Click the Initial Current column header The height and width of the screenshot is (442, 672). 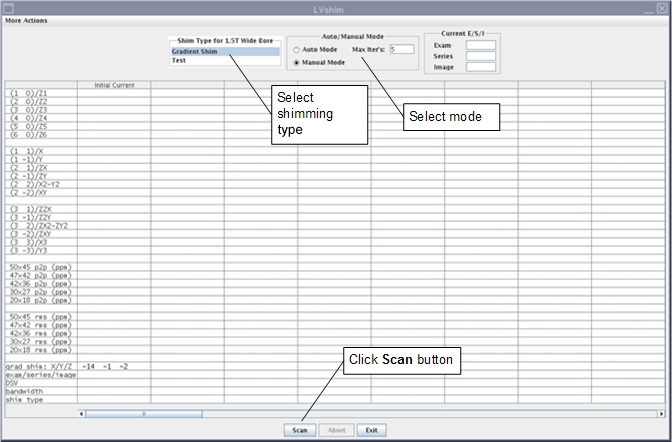113,85
